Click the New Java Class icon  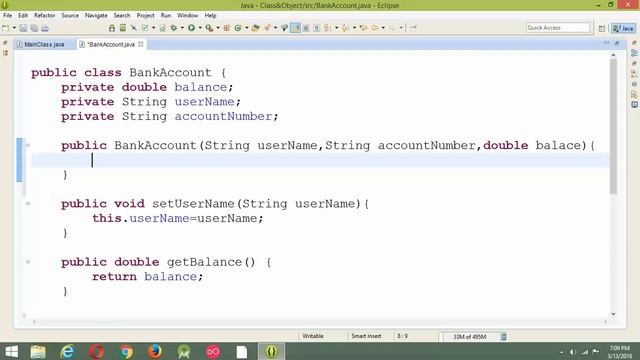coord(238,28)
